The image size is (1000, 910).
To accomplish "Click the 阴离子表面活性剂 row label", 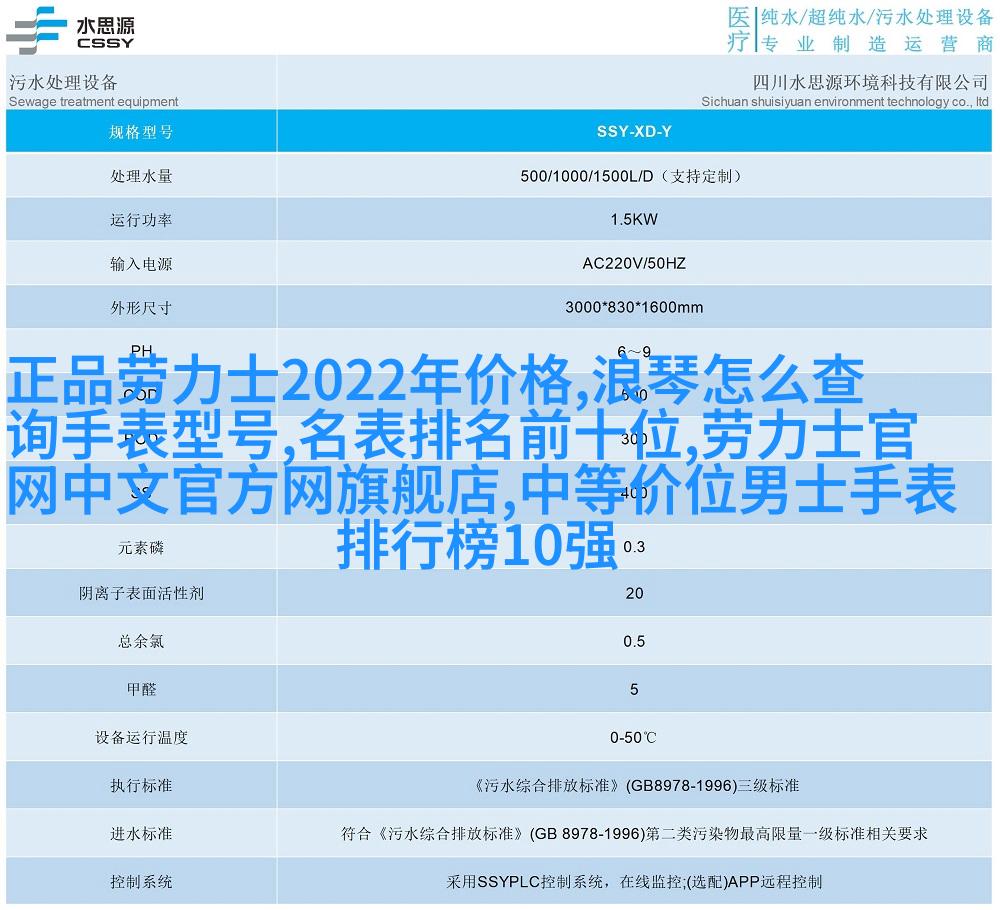I will pos(141,594).
